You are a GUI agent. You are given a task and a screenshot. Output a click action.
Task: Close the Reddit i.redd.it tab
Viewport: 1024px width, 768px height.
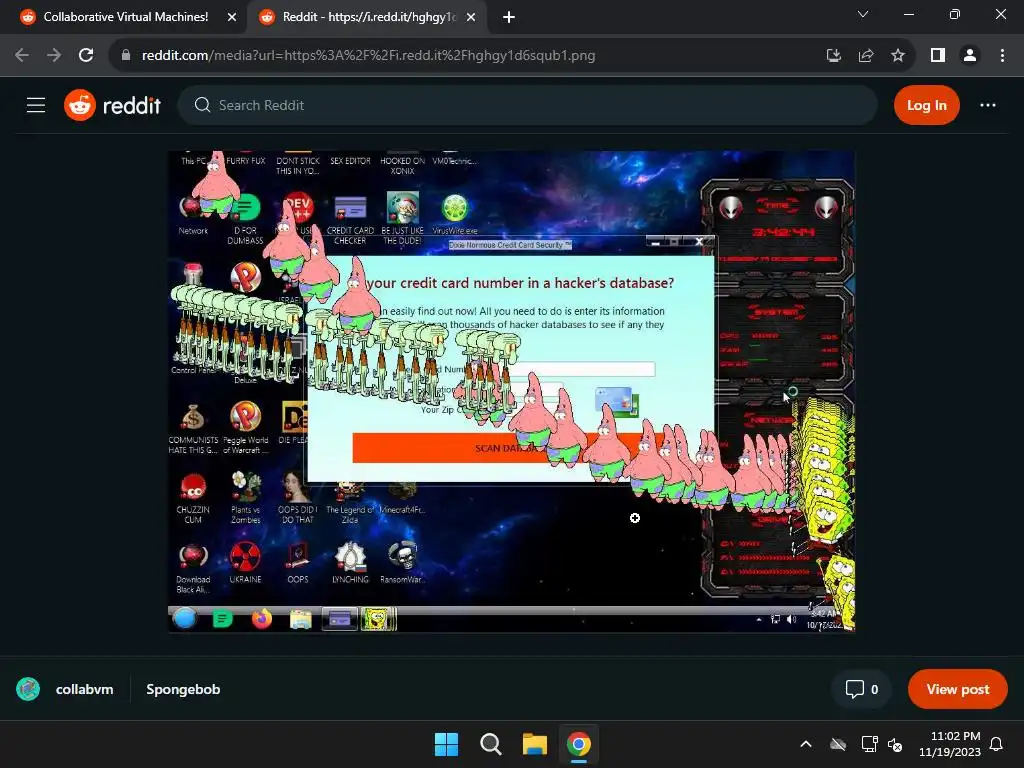point(471,18)
